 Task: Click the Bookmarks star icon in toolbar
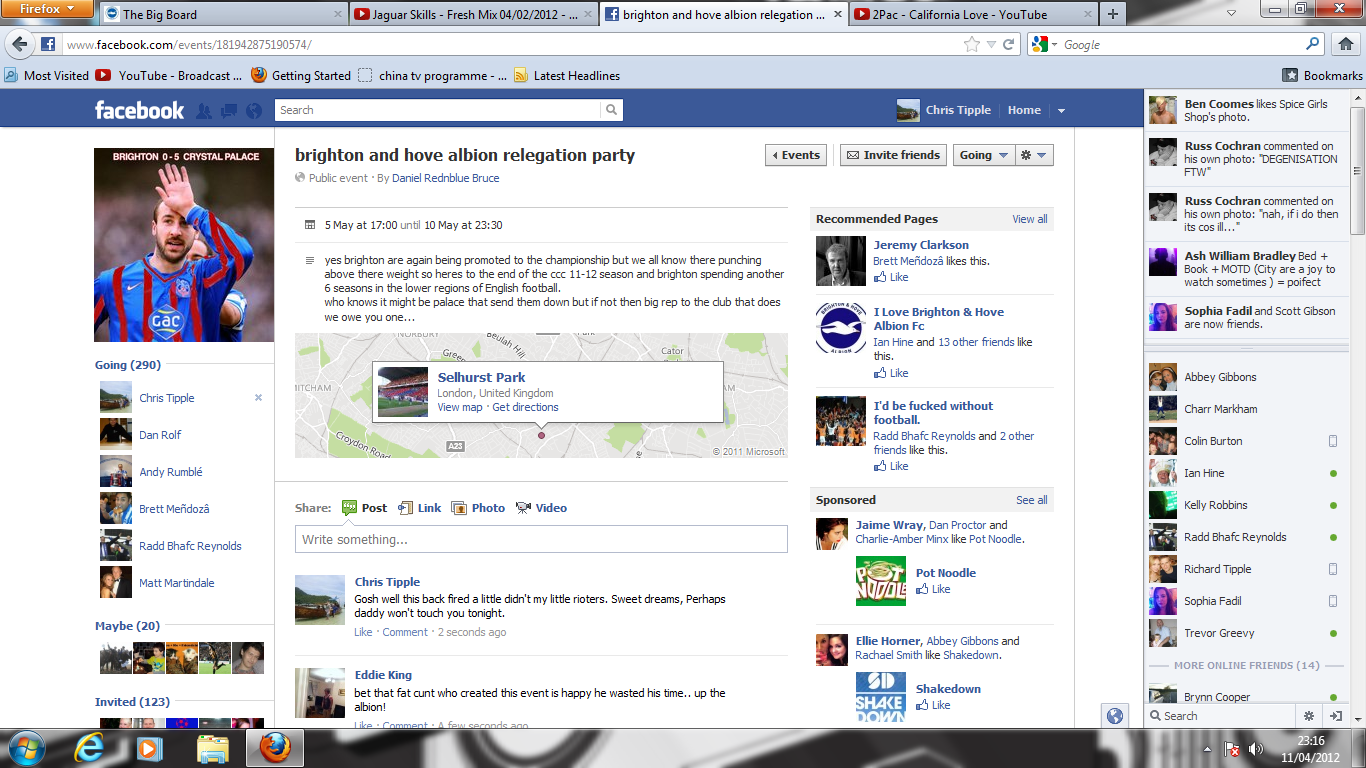[x=1291, y=75]
